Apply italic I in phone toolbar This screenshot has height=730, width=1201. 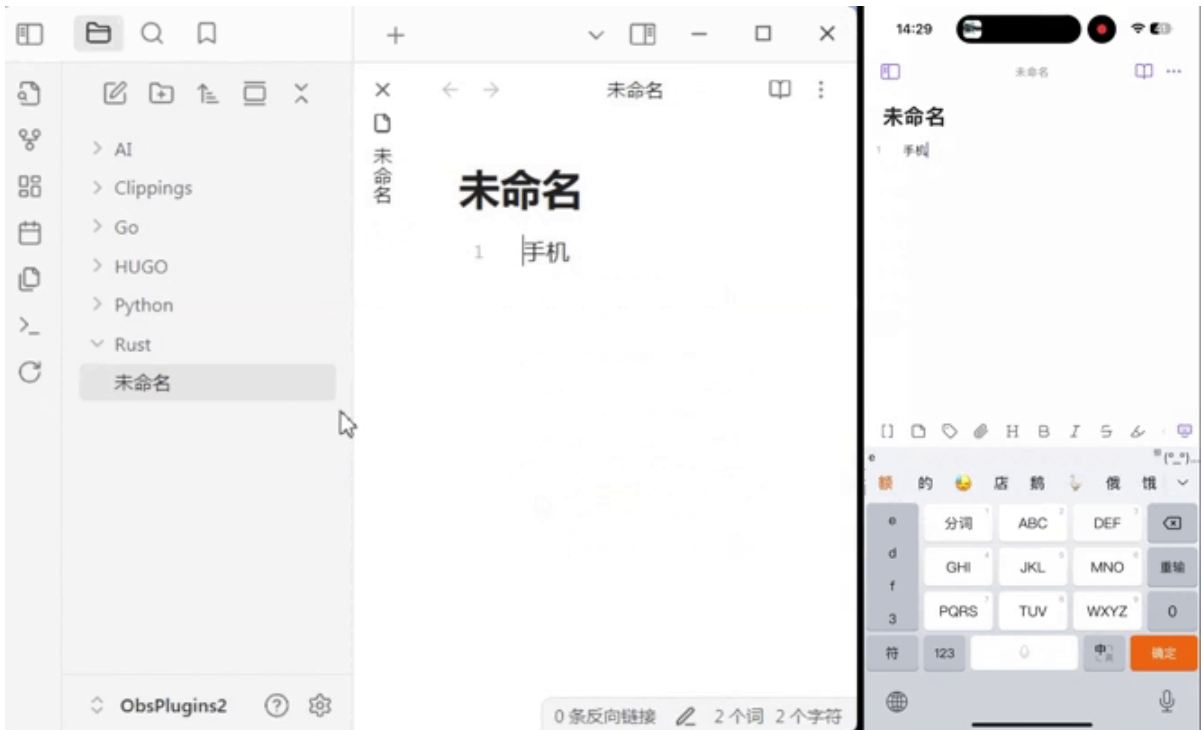coord(1074,431)
